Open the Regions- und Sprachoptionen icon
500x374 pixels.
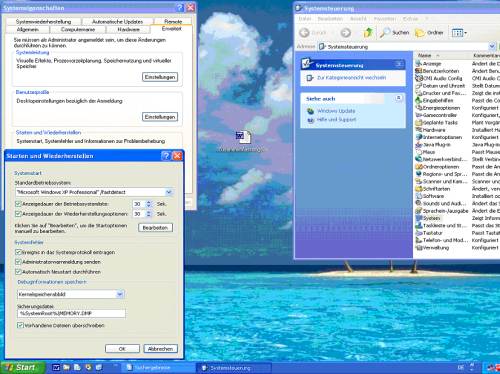point(419,174)
